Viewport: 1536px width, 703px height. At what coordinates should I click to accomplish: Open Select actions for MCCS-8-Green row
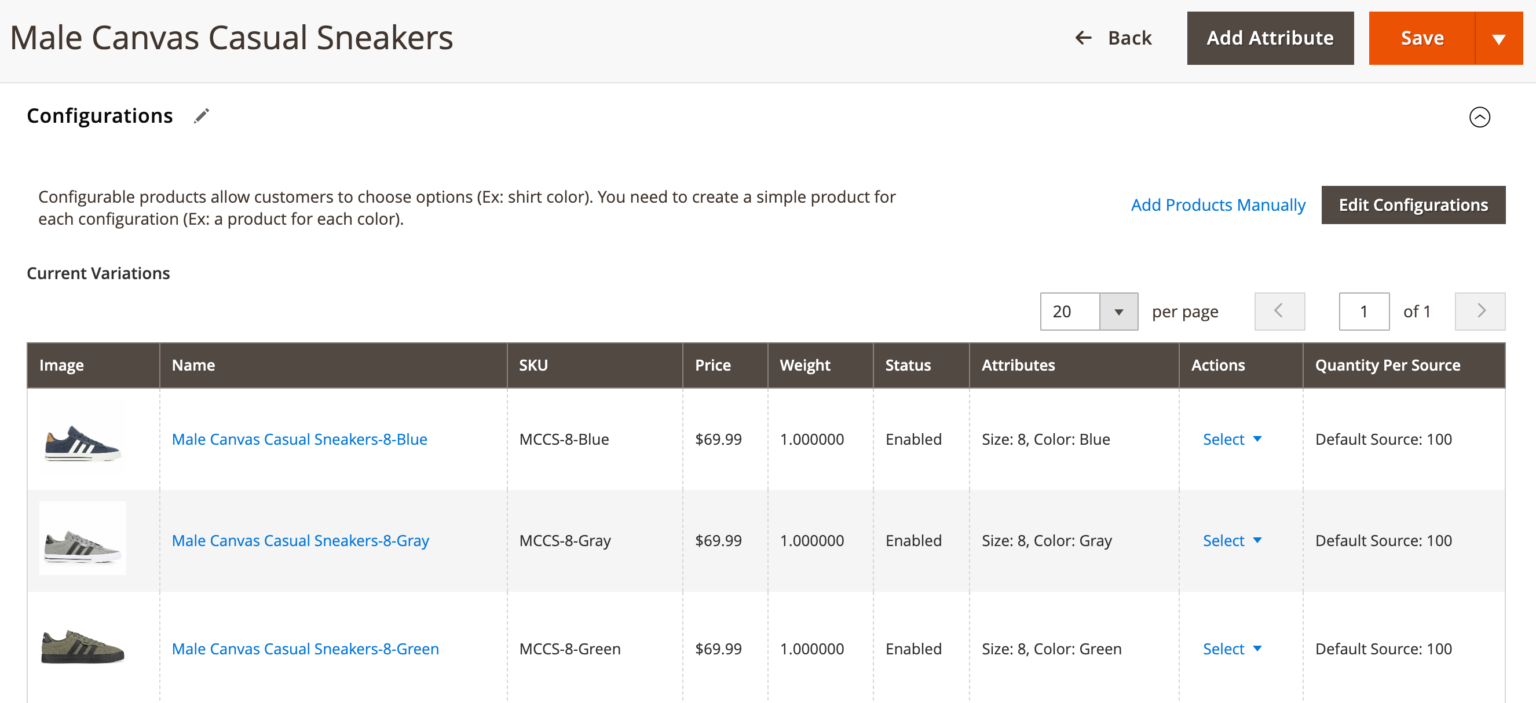pos(1231,648)
